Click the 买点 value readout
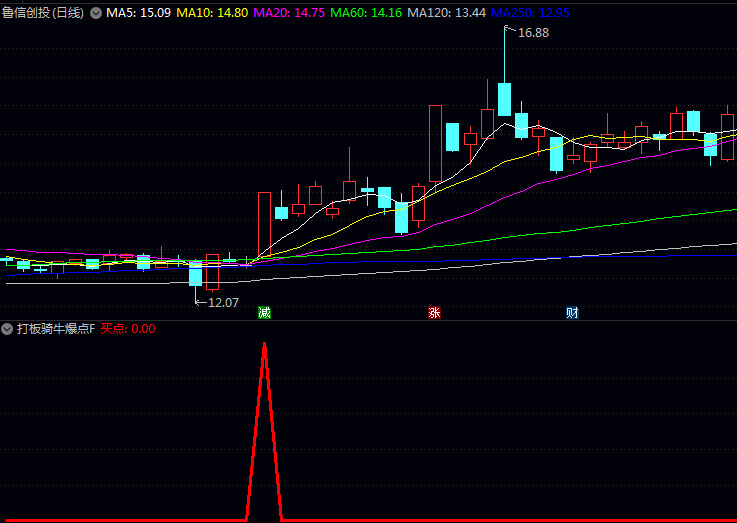The height and width of the screenshot is (523, 737). [127, 328]
